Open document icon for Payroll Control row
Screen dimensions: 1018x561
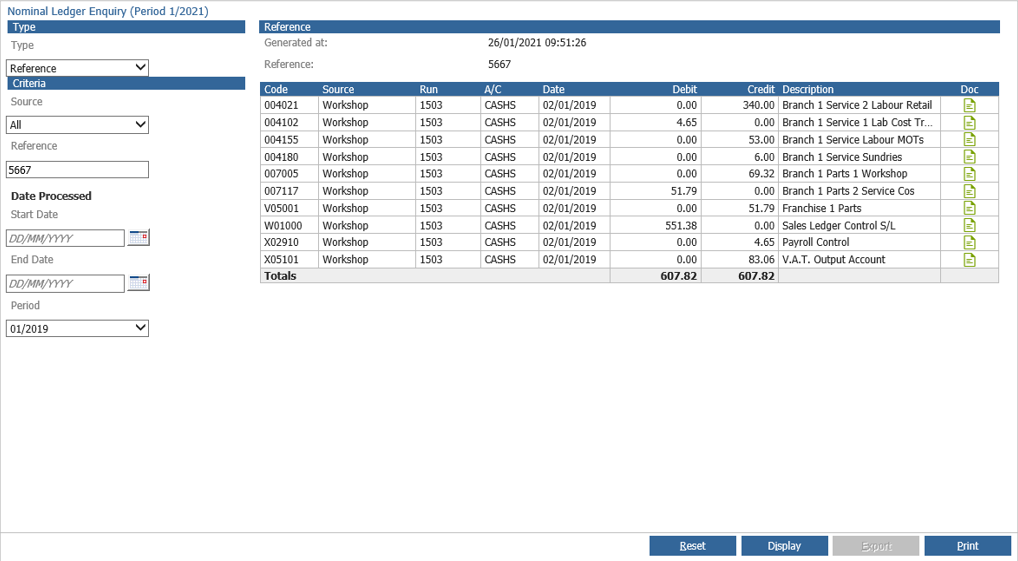pyautogui.click(x=969, y=242)
